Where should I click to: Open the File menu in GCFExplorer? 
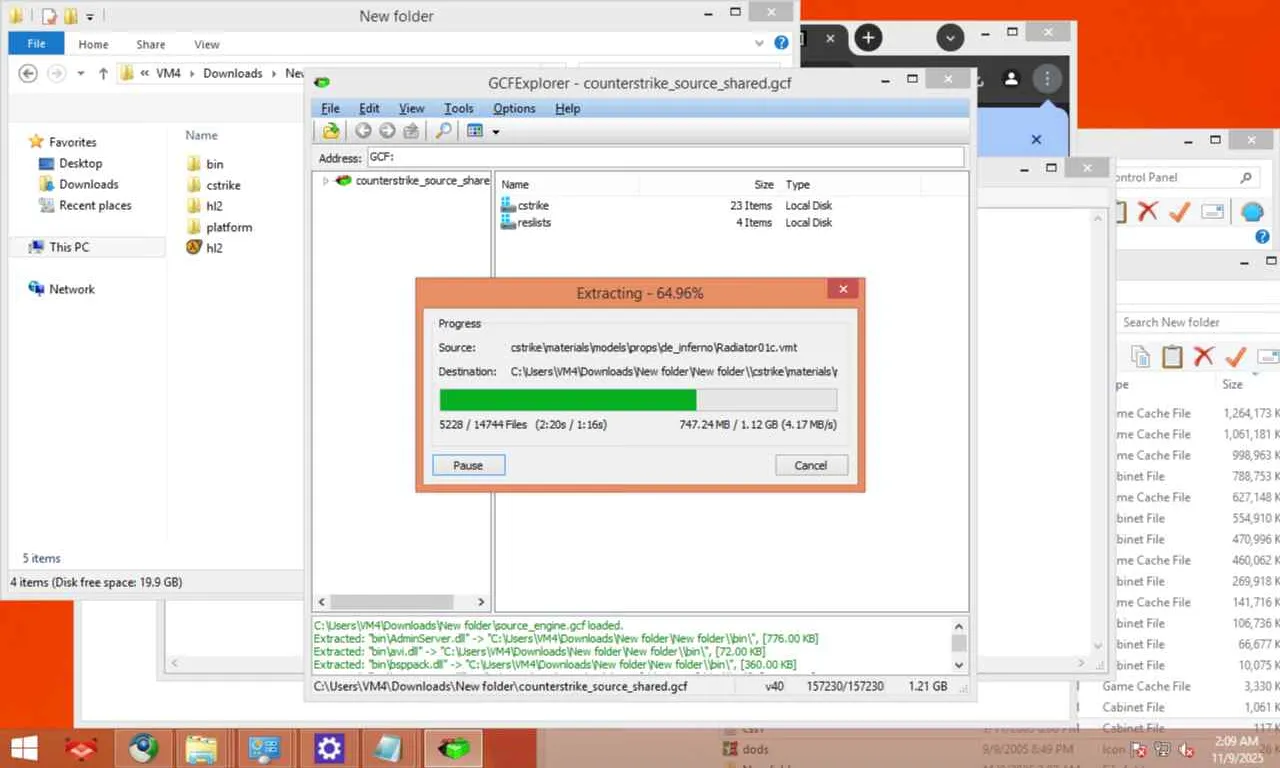tap(330, 108)
